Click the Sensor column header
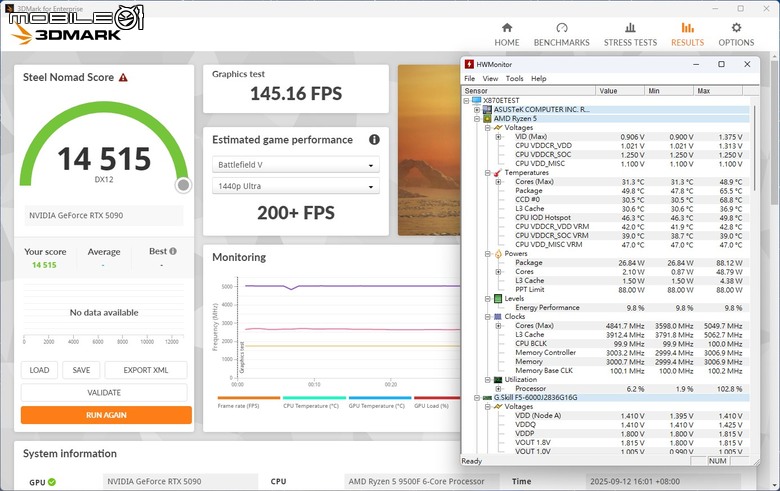Image resolution: width=780 pixels, height=491 pixels. coord(528,91)
